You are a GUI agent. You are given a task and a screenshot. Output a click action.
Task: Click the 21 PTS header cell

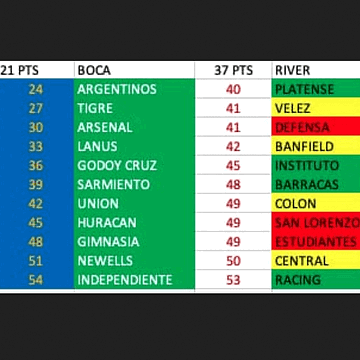point(37,70)
